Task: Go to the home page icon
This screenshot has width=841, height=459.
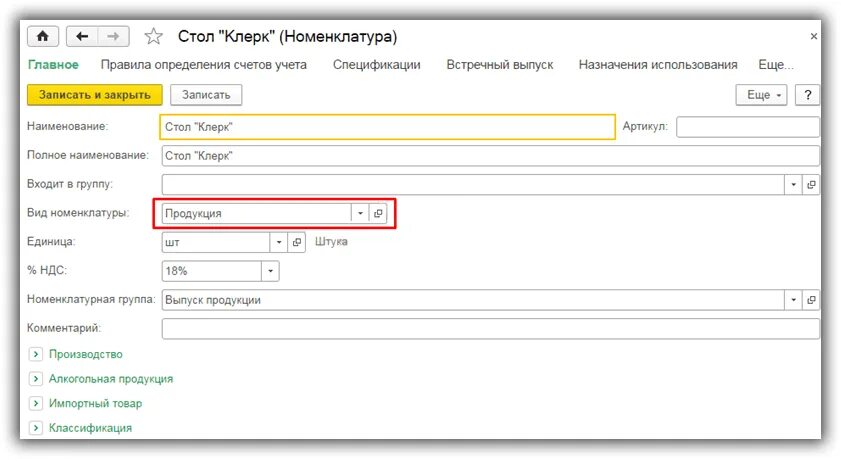Action: tap(43, 36)
